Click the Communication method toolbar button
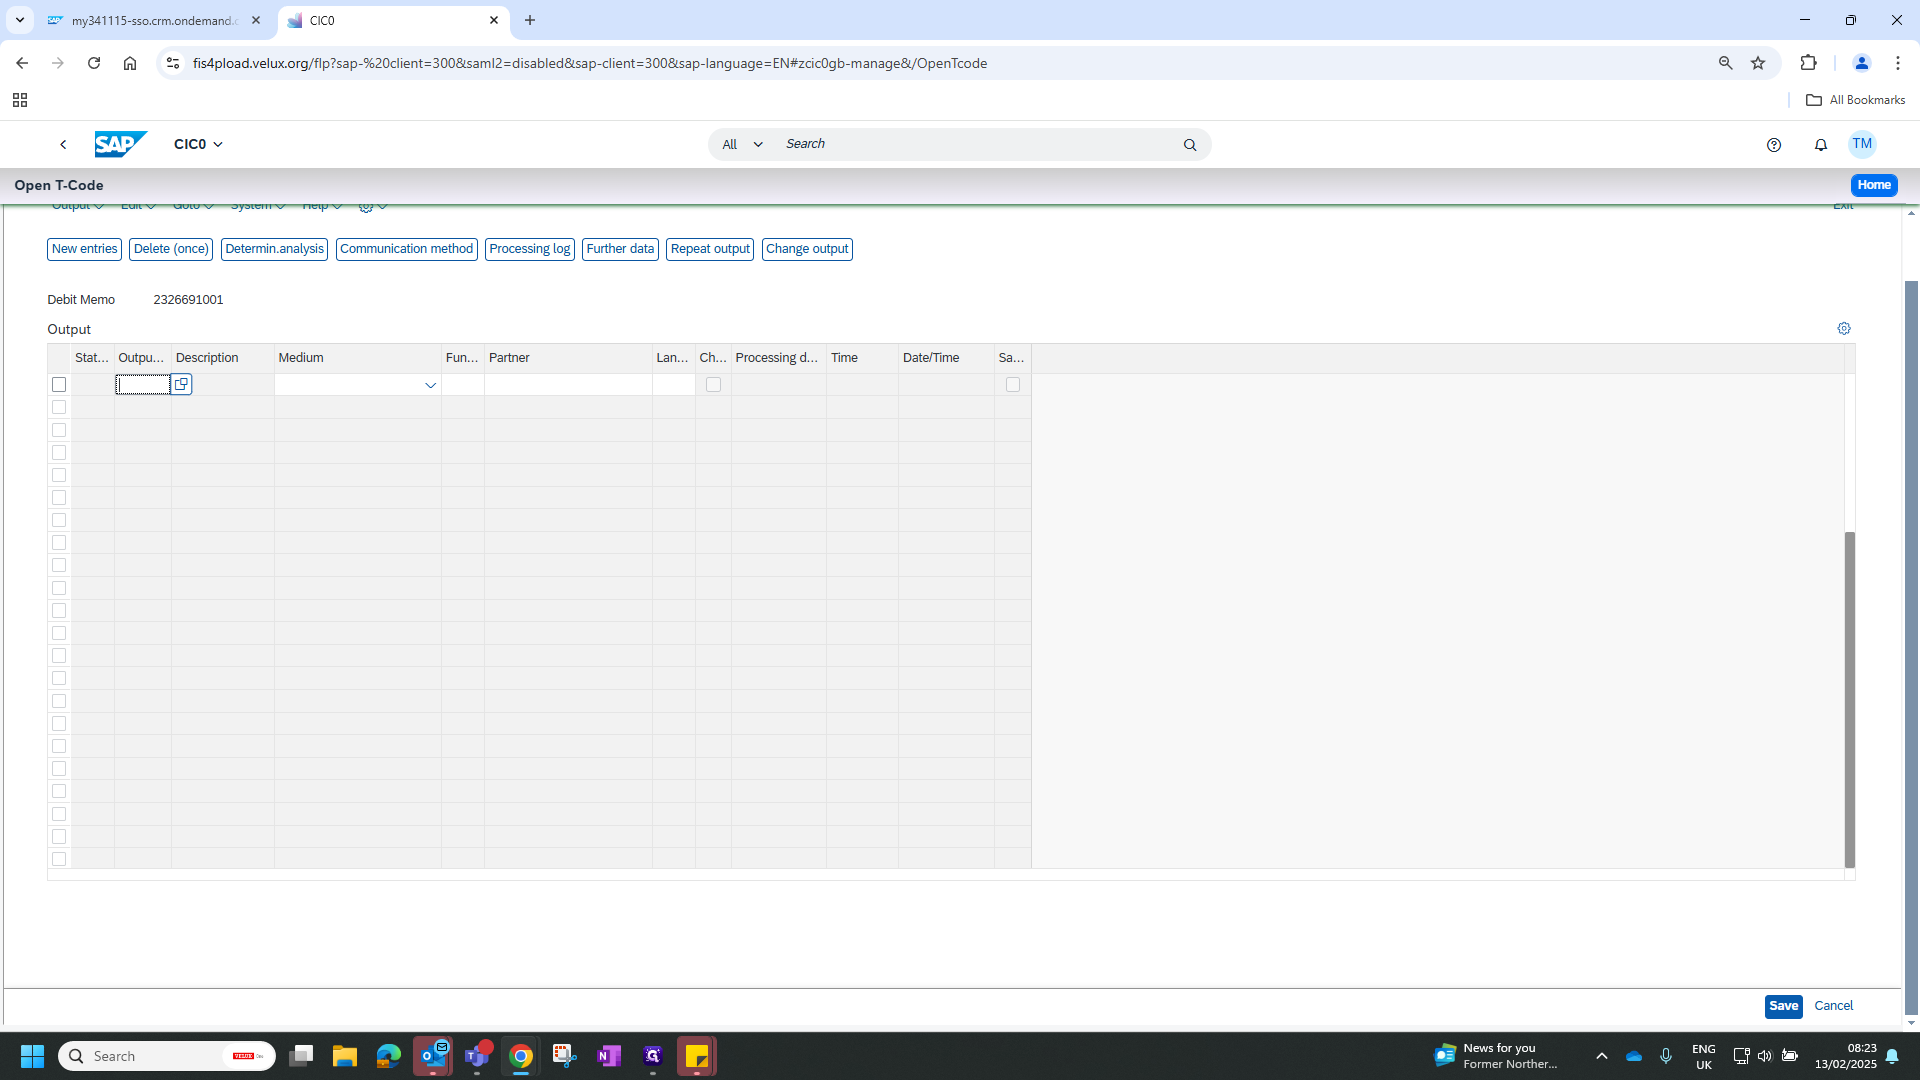The width and height of the screenshot is (1920, 1080). (406, 249)
